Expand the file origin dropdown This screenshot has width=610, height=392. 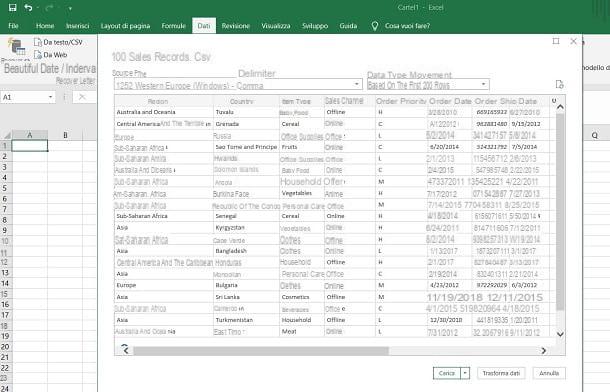[x=356, y=84]
